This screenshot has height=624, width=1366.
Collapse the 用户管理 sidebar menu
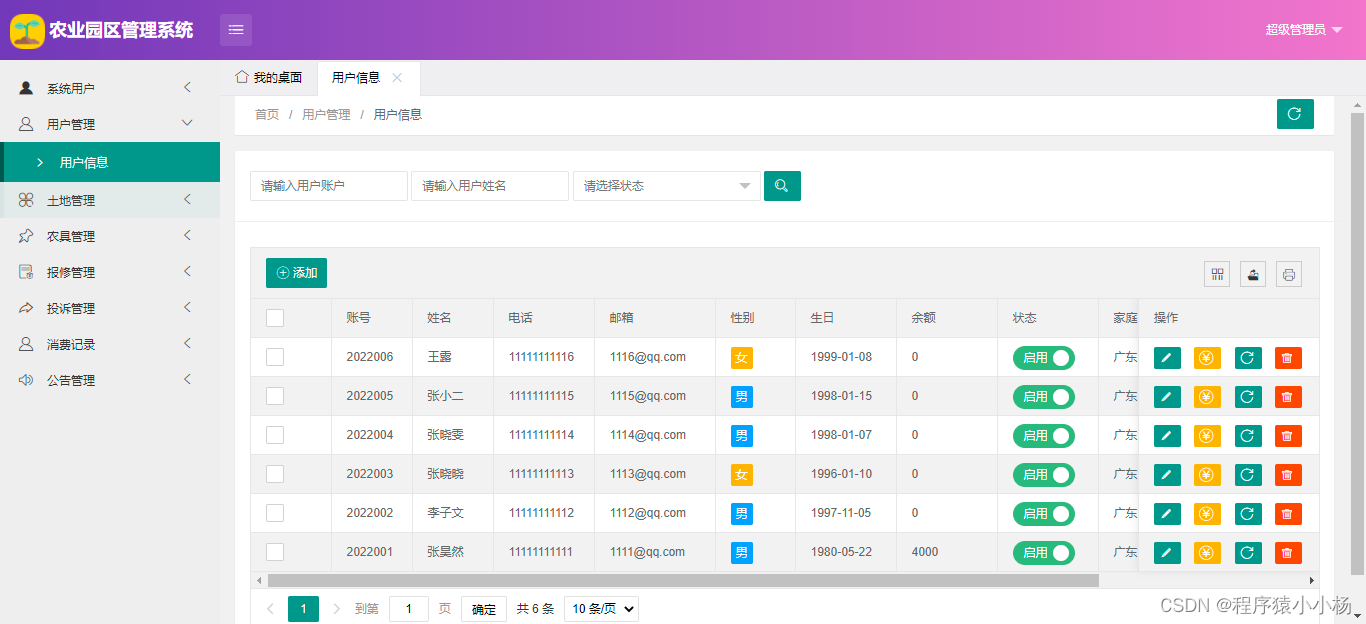110,124
